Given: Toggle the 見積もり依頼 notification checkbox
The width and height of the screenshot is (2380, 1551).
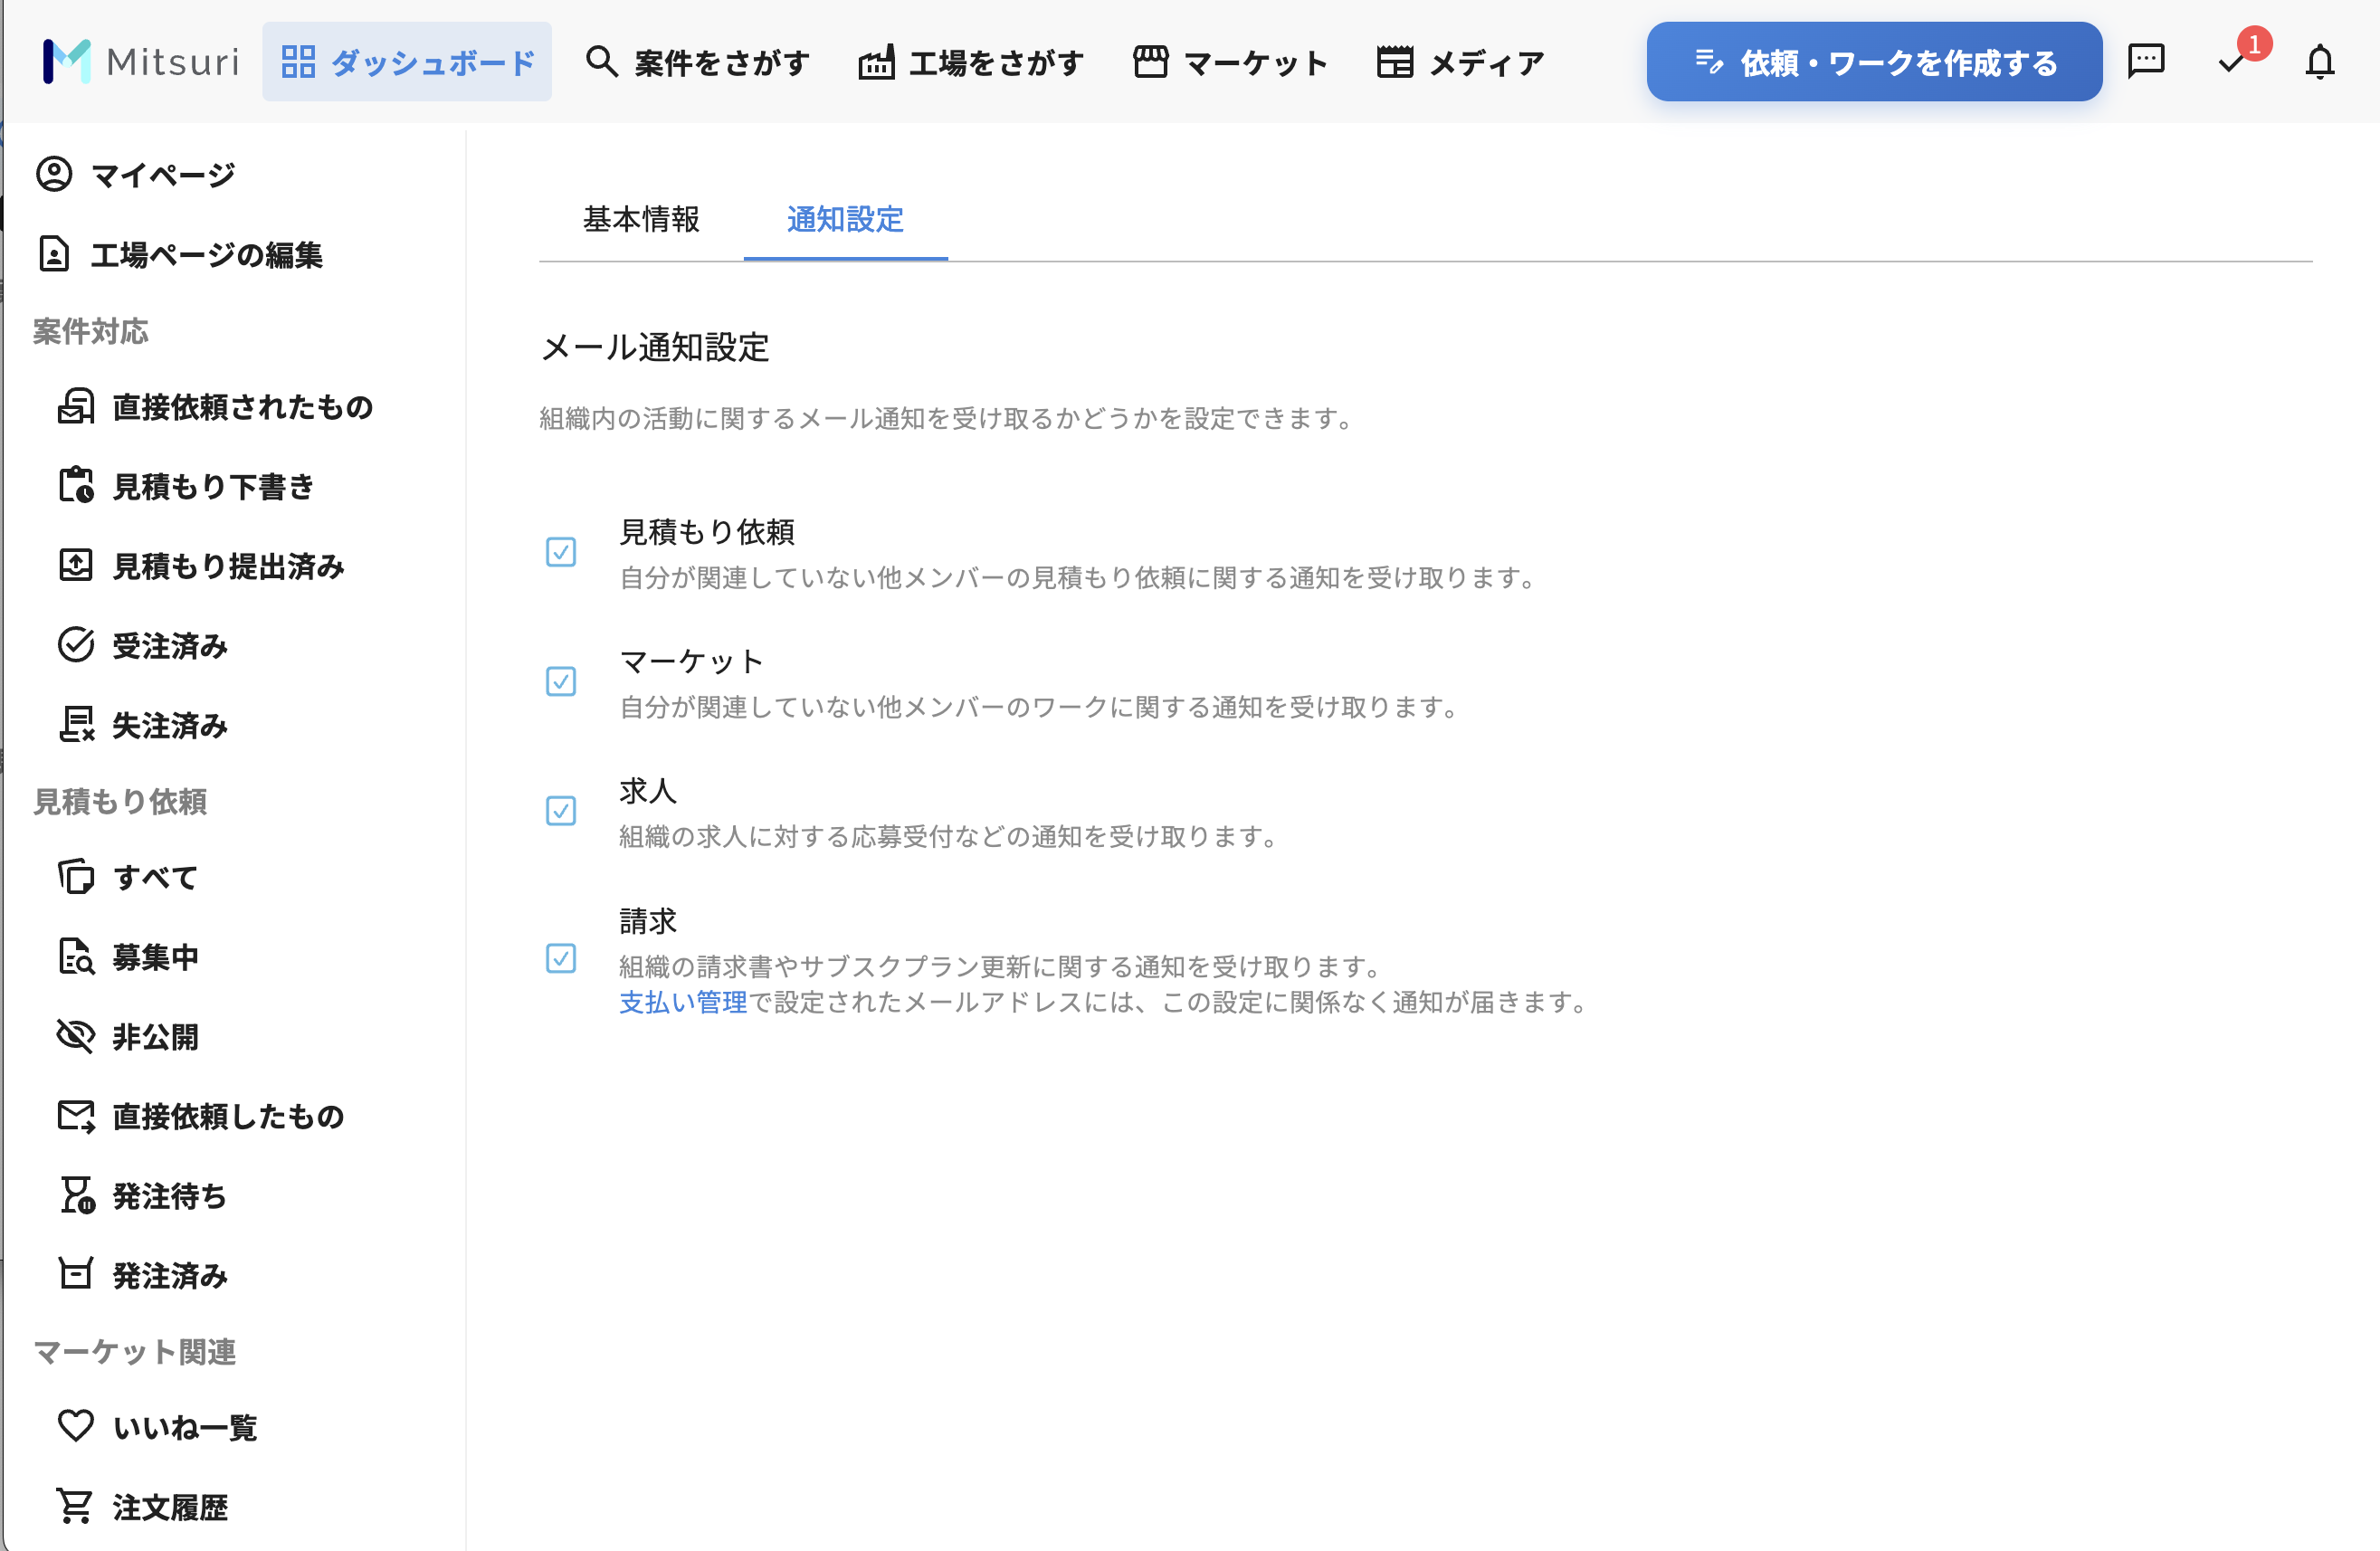Looking at the screenshot, I should tap(561, 552).
